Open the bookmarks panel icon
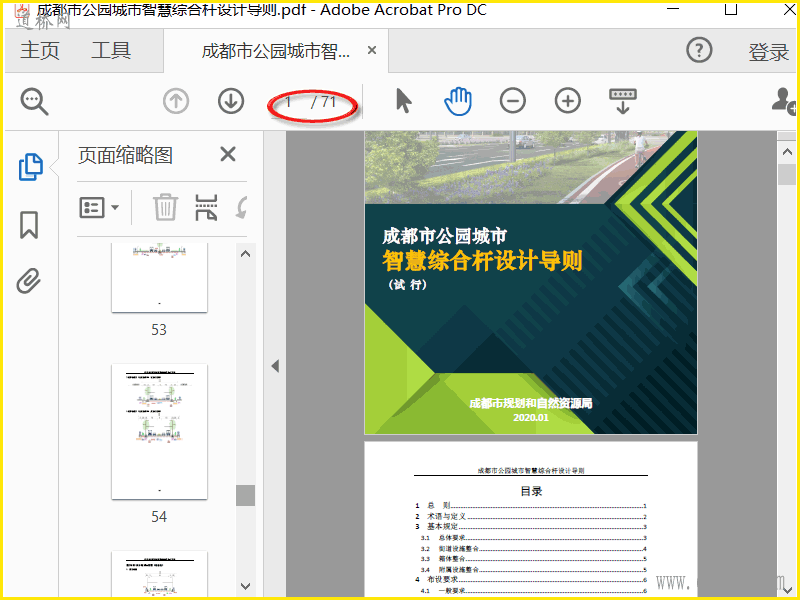Screen dimensions: 800x600 point(29,225)
